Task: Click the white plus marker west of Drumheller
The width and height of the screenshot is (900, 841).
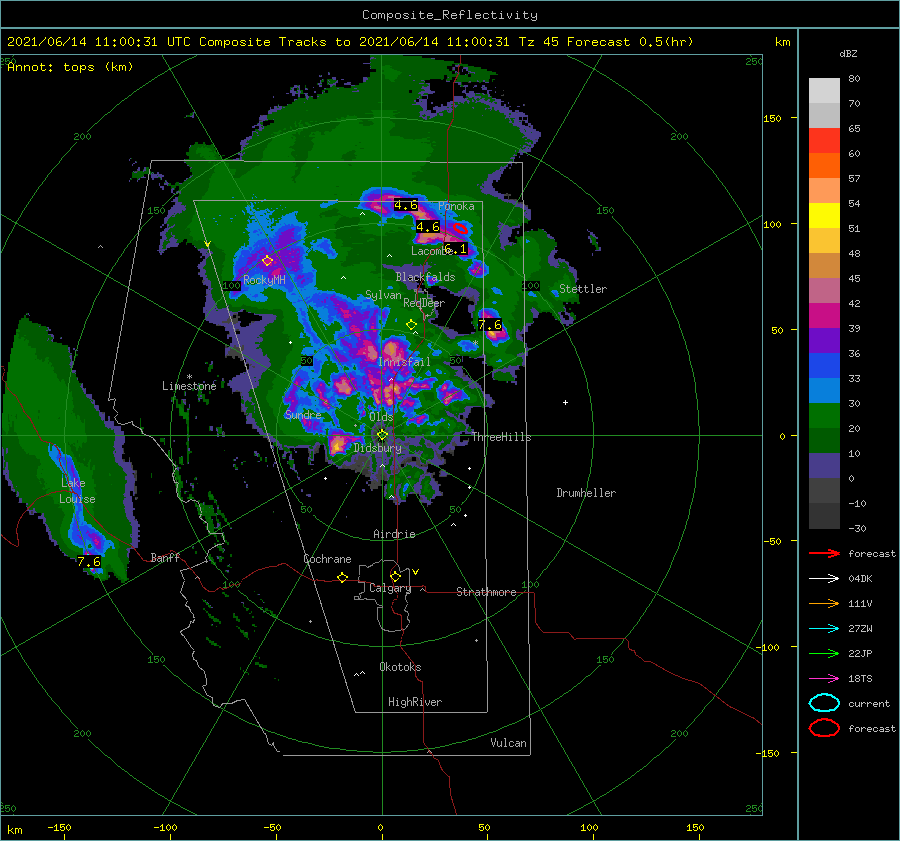Action: [565, 402]
